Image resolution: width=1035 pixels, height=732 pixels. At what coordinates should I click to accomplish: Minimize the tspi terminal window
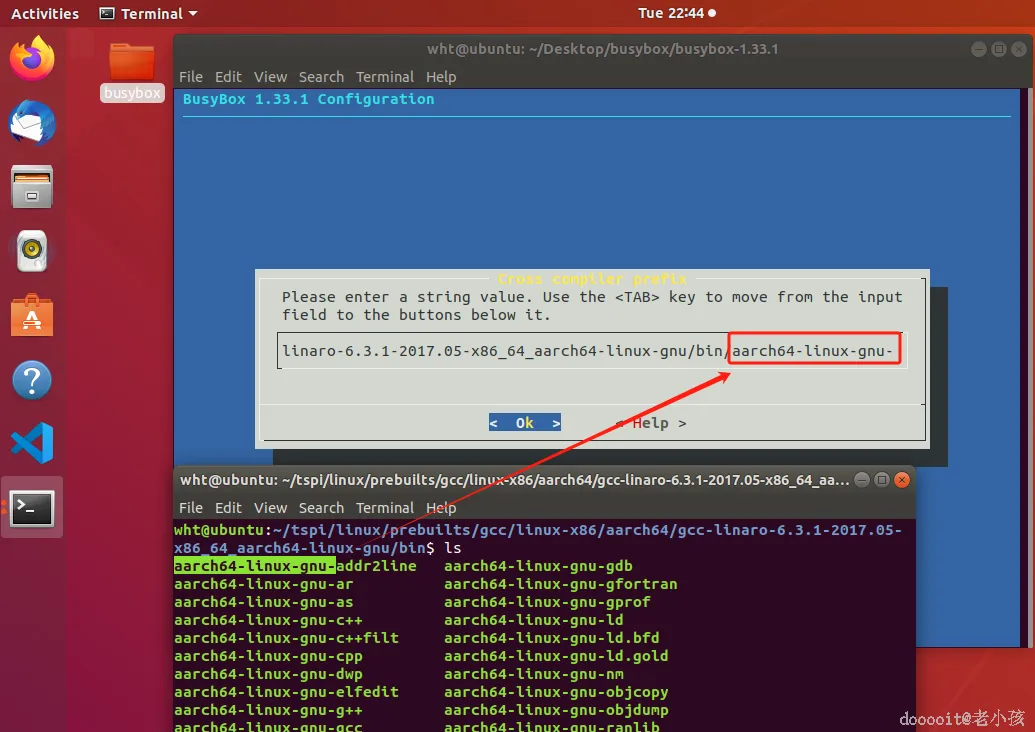click(x=862, y=480)
